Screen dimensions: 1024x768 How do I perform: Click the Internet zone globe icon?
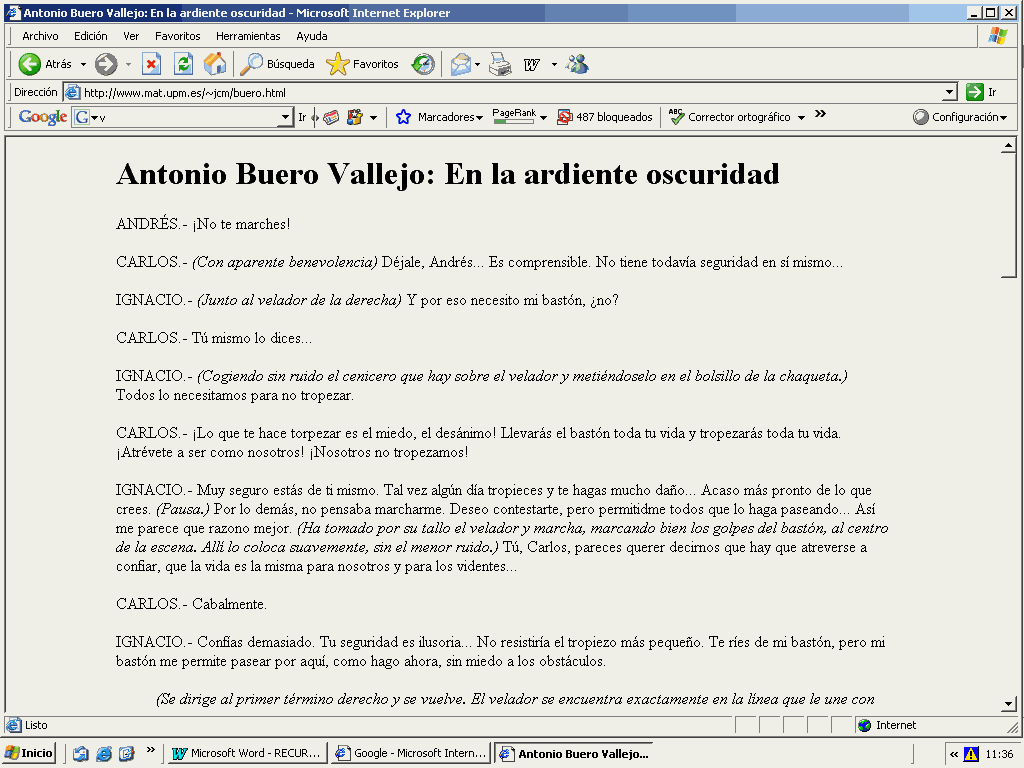(x=865, y=725)
